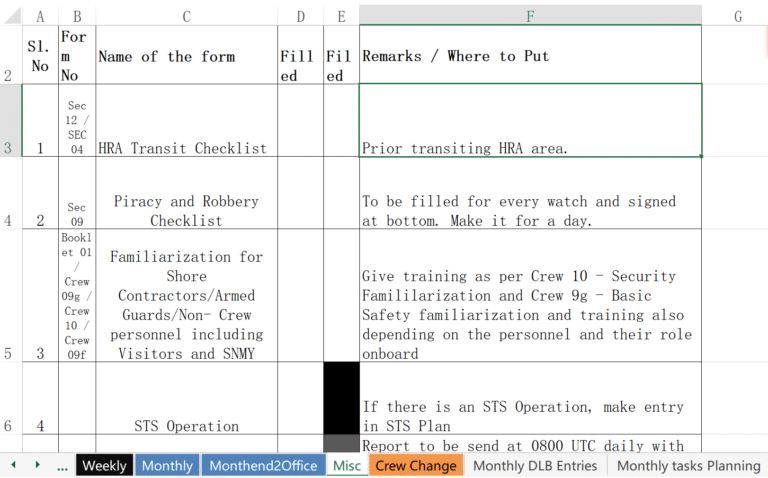Select the Misc sheet tab

tap(347, 466)
